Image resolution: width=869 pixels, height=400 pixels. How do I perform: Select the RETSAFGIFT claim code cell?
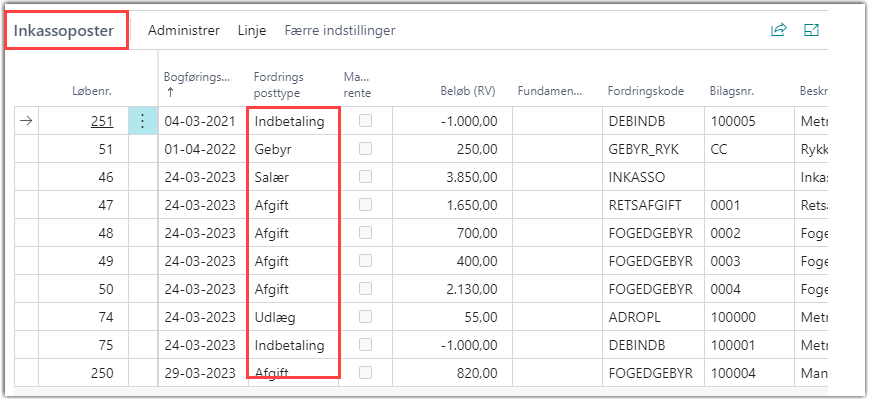(x=645, y=205)
